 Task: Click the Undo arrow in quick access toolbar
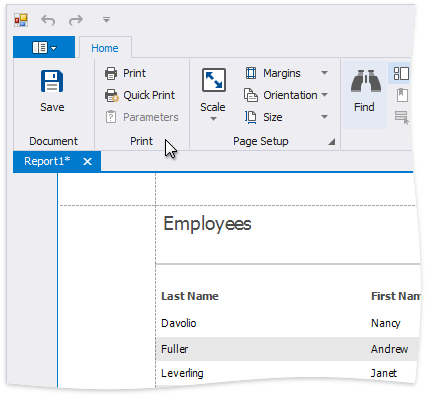coord(48,20)
